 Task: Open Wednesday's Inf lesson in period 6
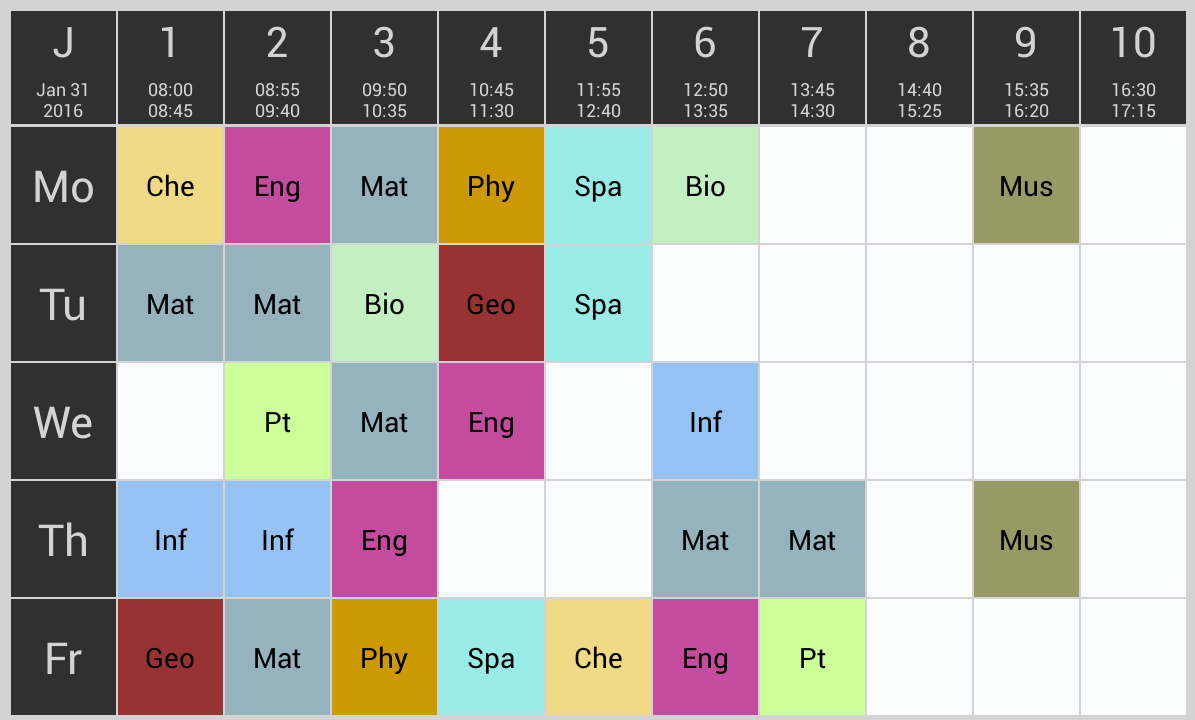click(x=705, y=421)
